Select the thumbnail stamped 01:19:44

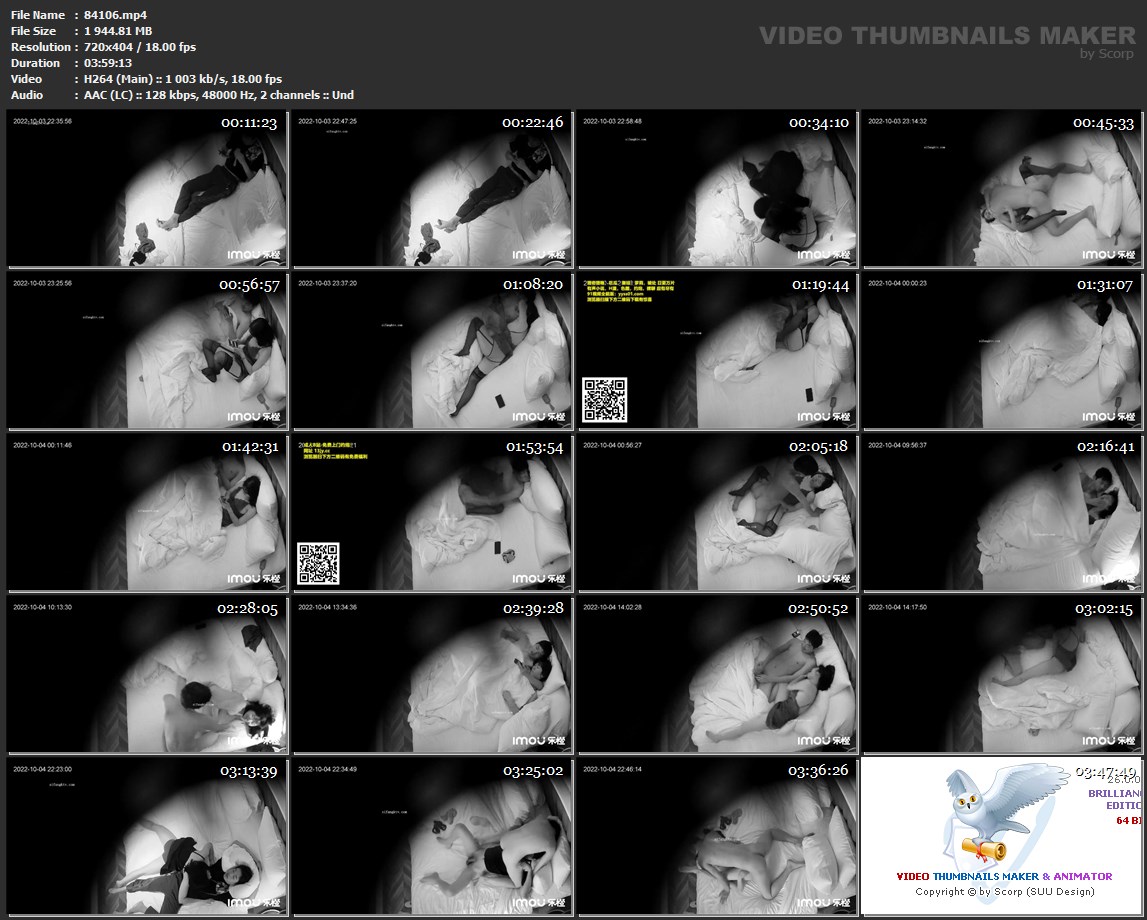point(717,350)
